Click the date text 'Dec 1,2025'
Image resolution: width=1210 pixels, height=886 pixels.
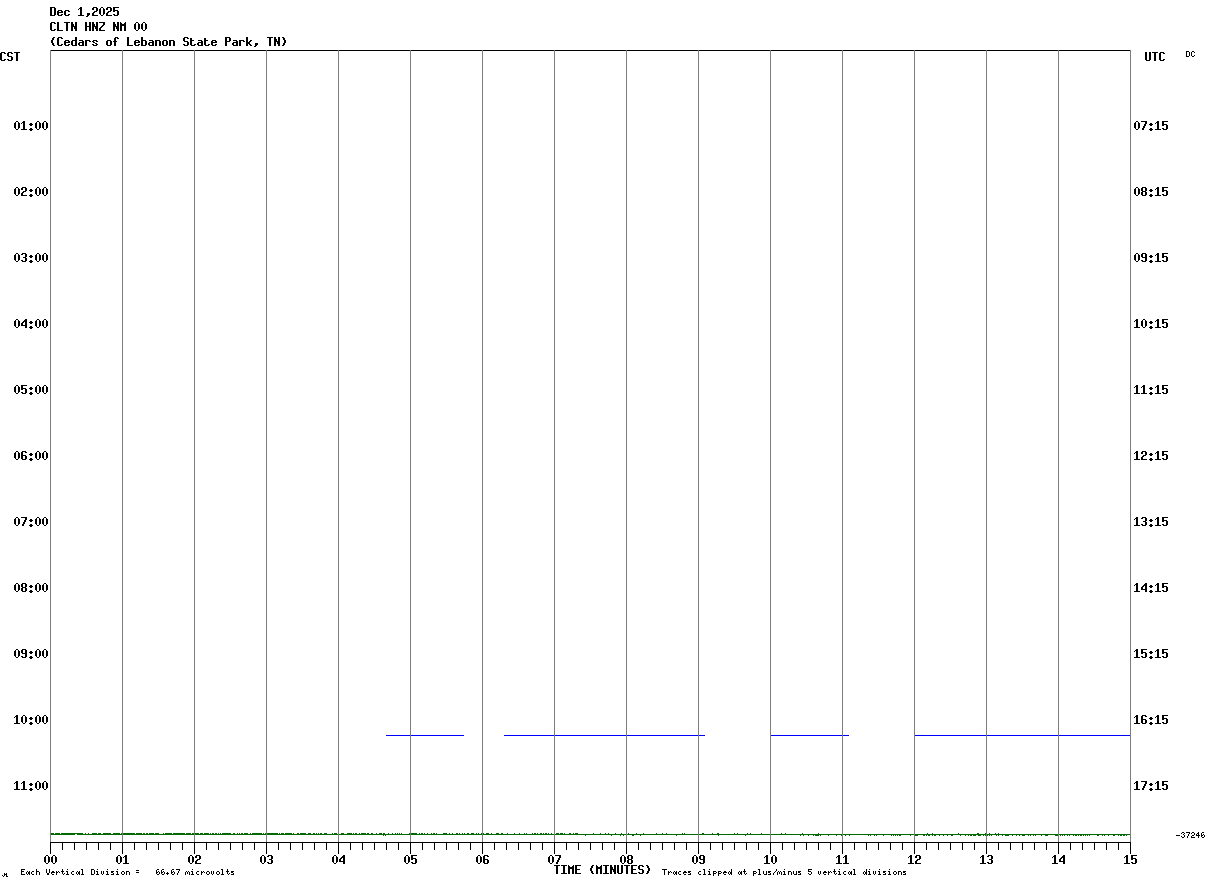click(84, 12)
